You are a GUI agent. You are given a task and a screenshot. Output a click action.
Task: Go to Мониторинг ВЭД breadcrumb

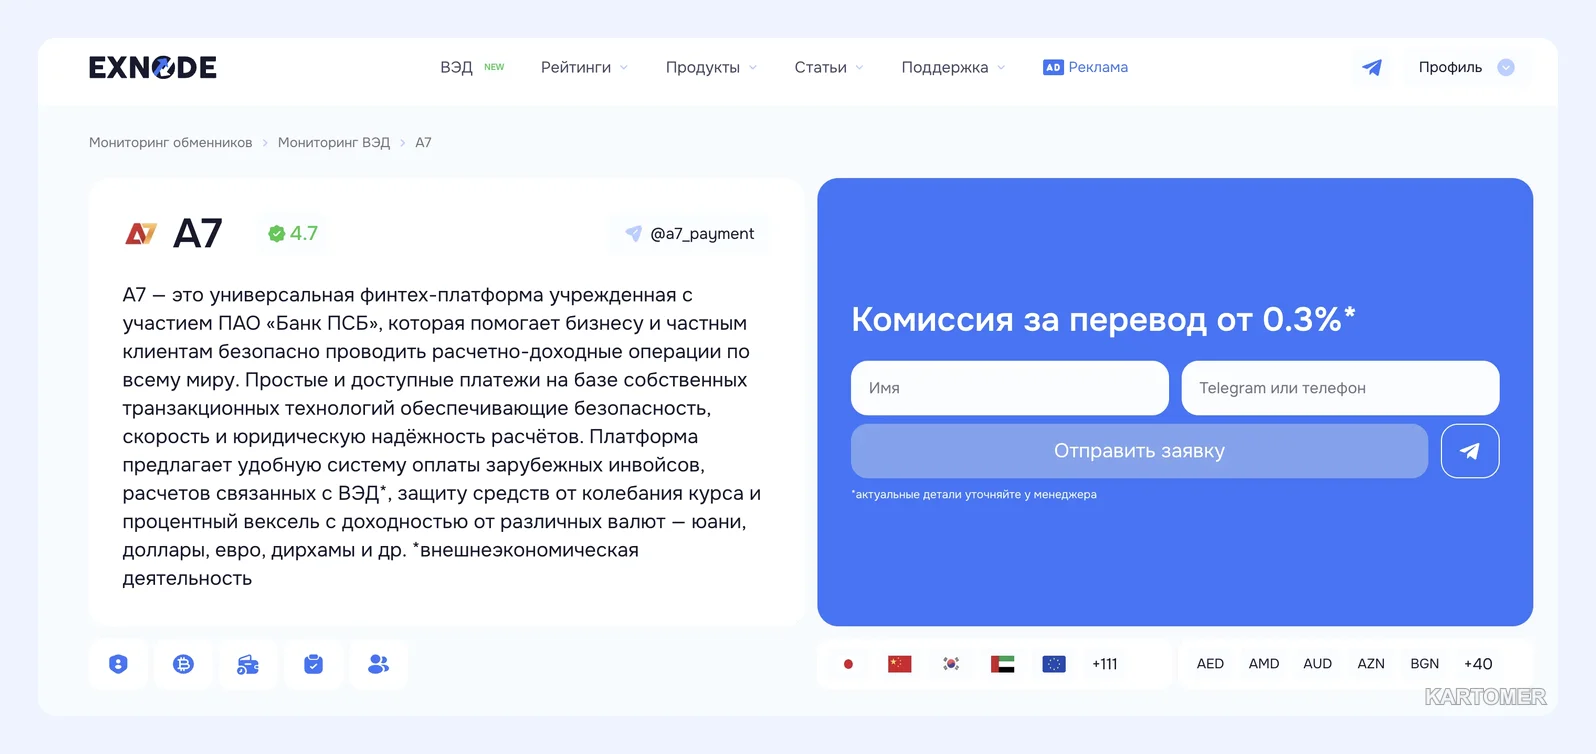(334, 142)
